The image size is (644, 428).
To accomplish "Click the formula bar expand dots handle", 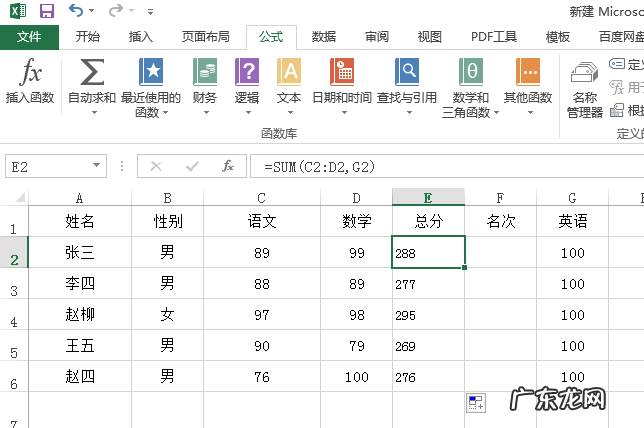I will point(122,166).
